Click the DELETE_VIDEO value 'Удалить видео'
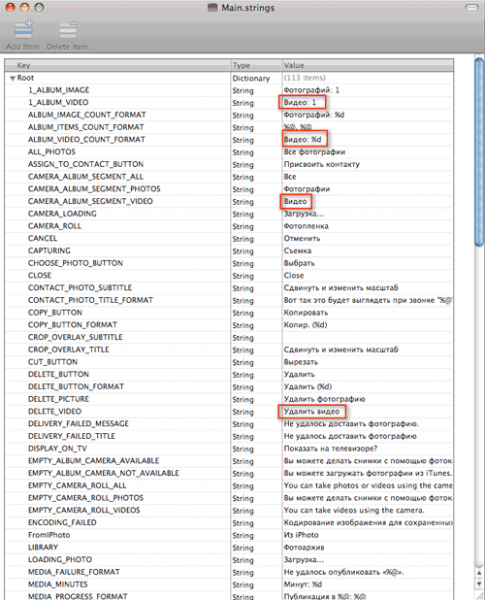The height and width of the screenshot is (600, 485). [312, 412]
